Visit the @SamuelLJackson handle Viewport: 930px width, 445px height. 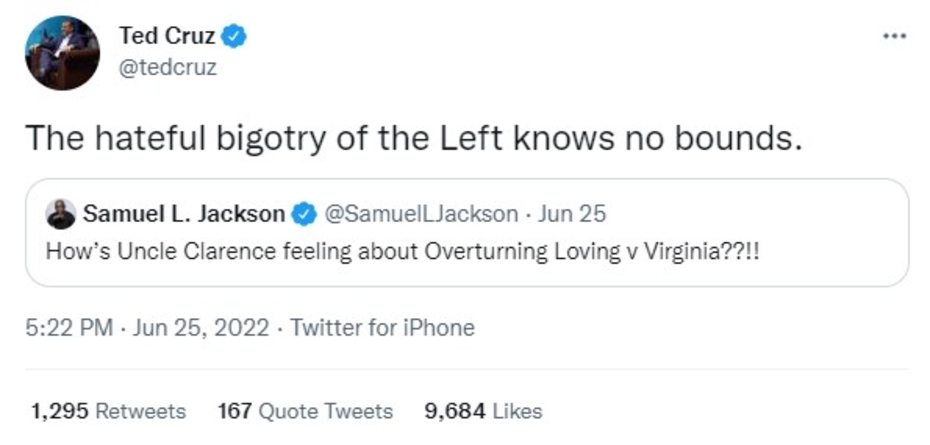(422, 214)
